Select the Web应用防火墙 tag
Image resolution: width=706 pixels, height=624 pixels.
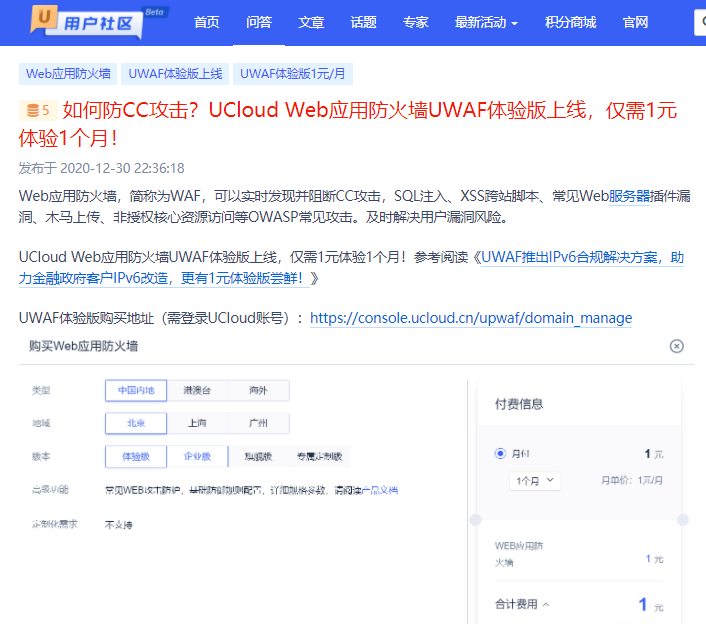(68, 74)
